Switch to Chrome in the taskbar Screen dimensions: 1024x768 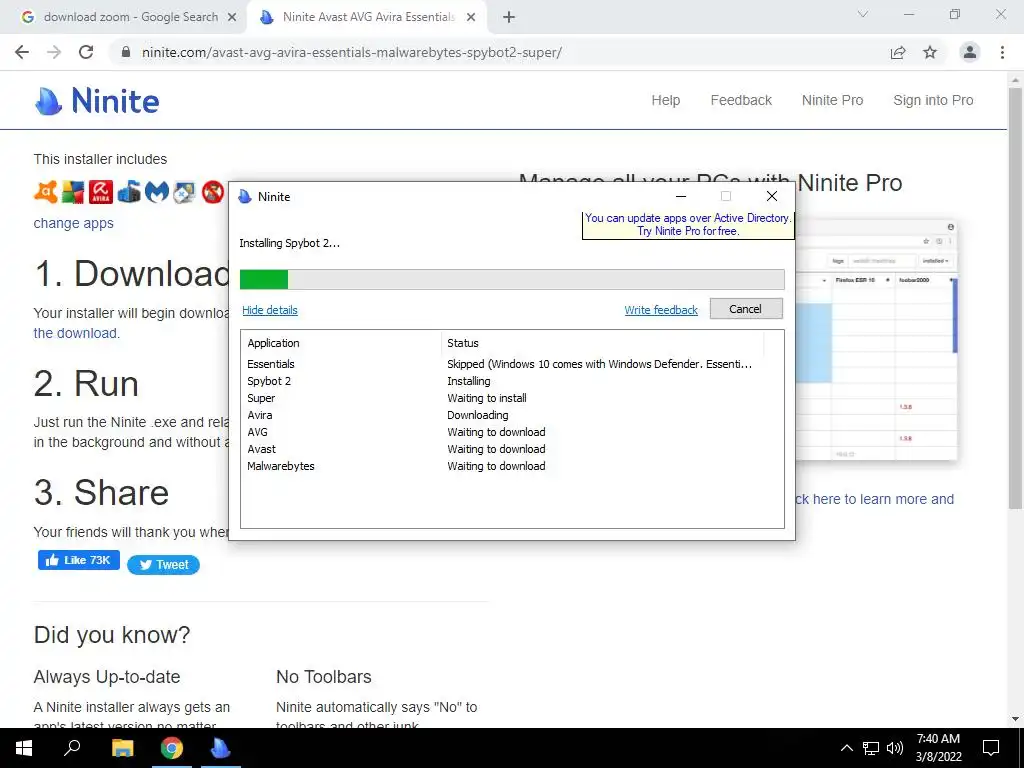(x=172, y=748)
